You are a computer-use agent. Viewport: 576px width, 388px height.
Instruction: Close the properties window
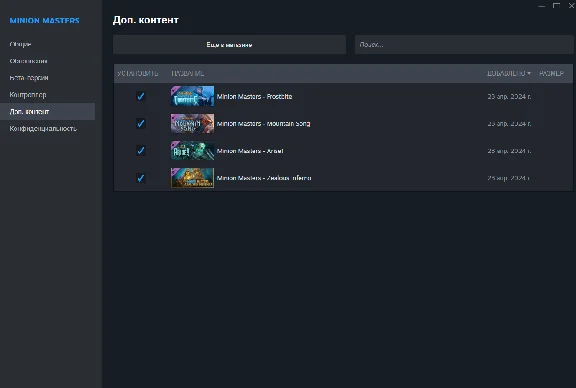coord(572,6)
